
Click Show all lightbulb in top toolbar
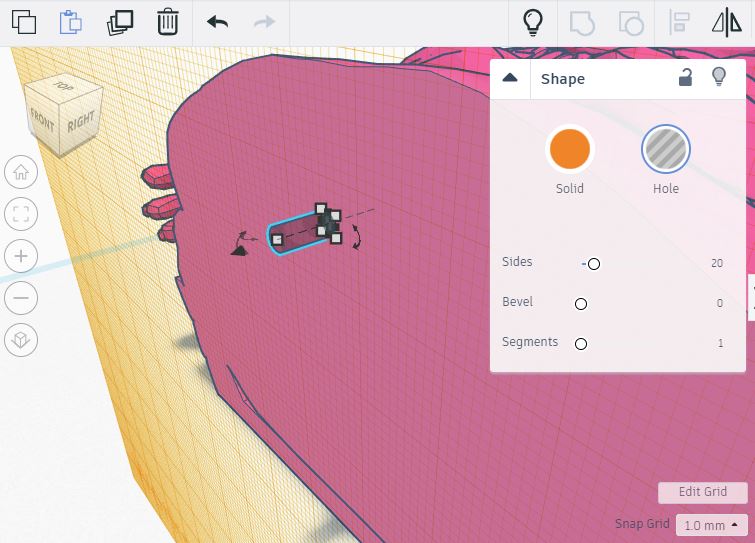tap(533, 22)
